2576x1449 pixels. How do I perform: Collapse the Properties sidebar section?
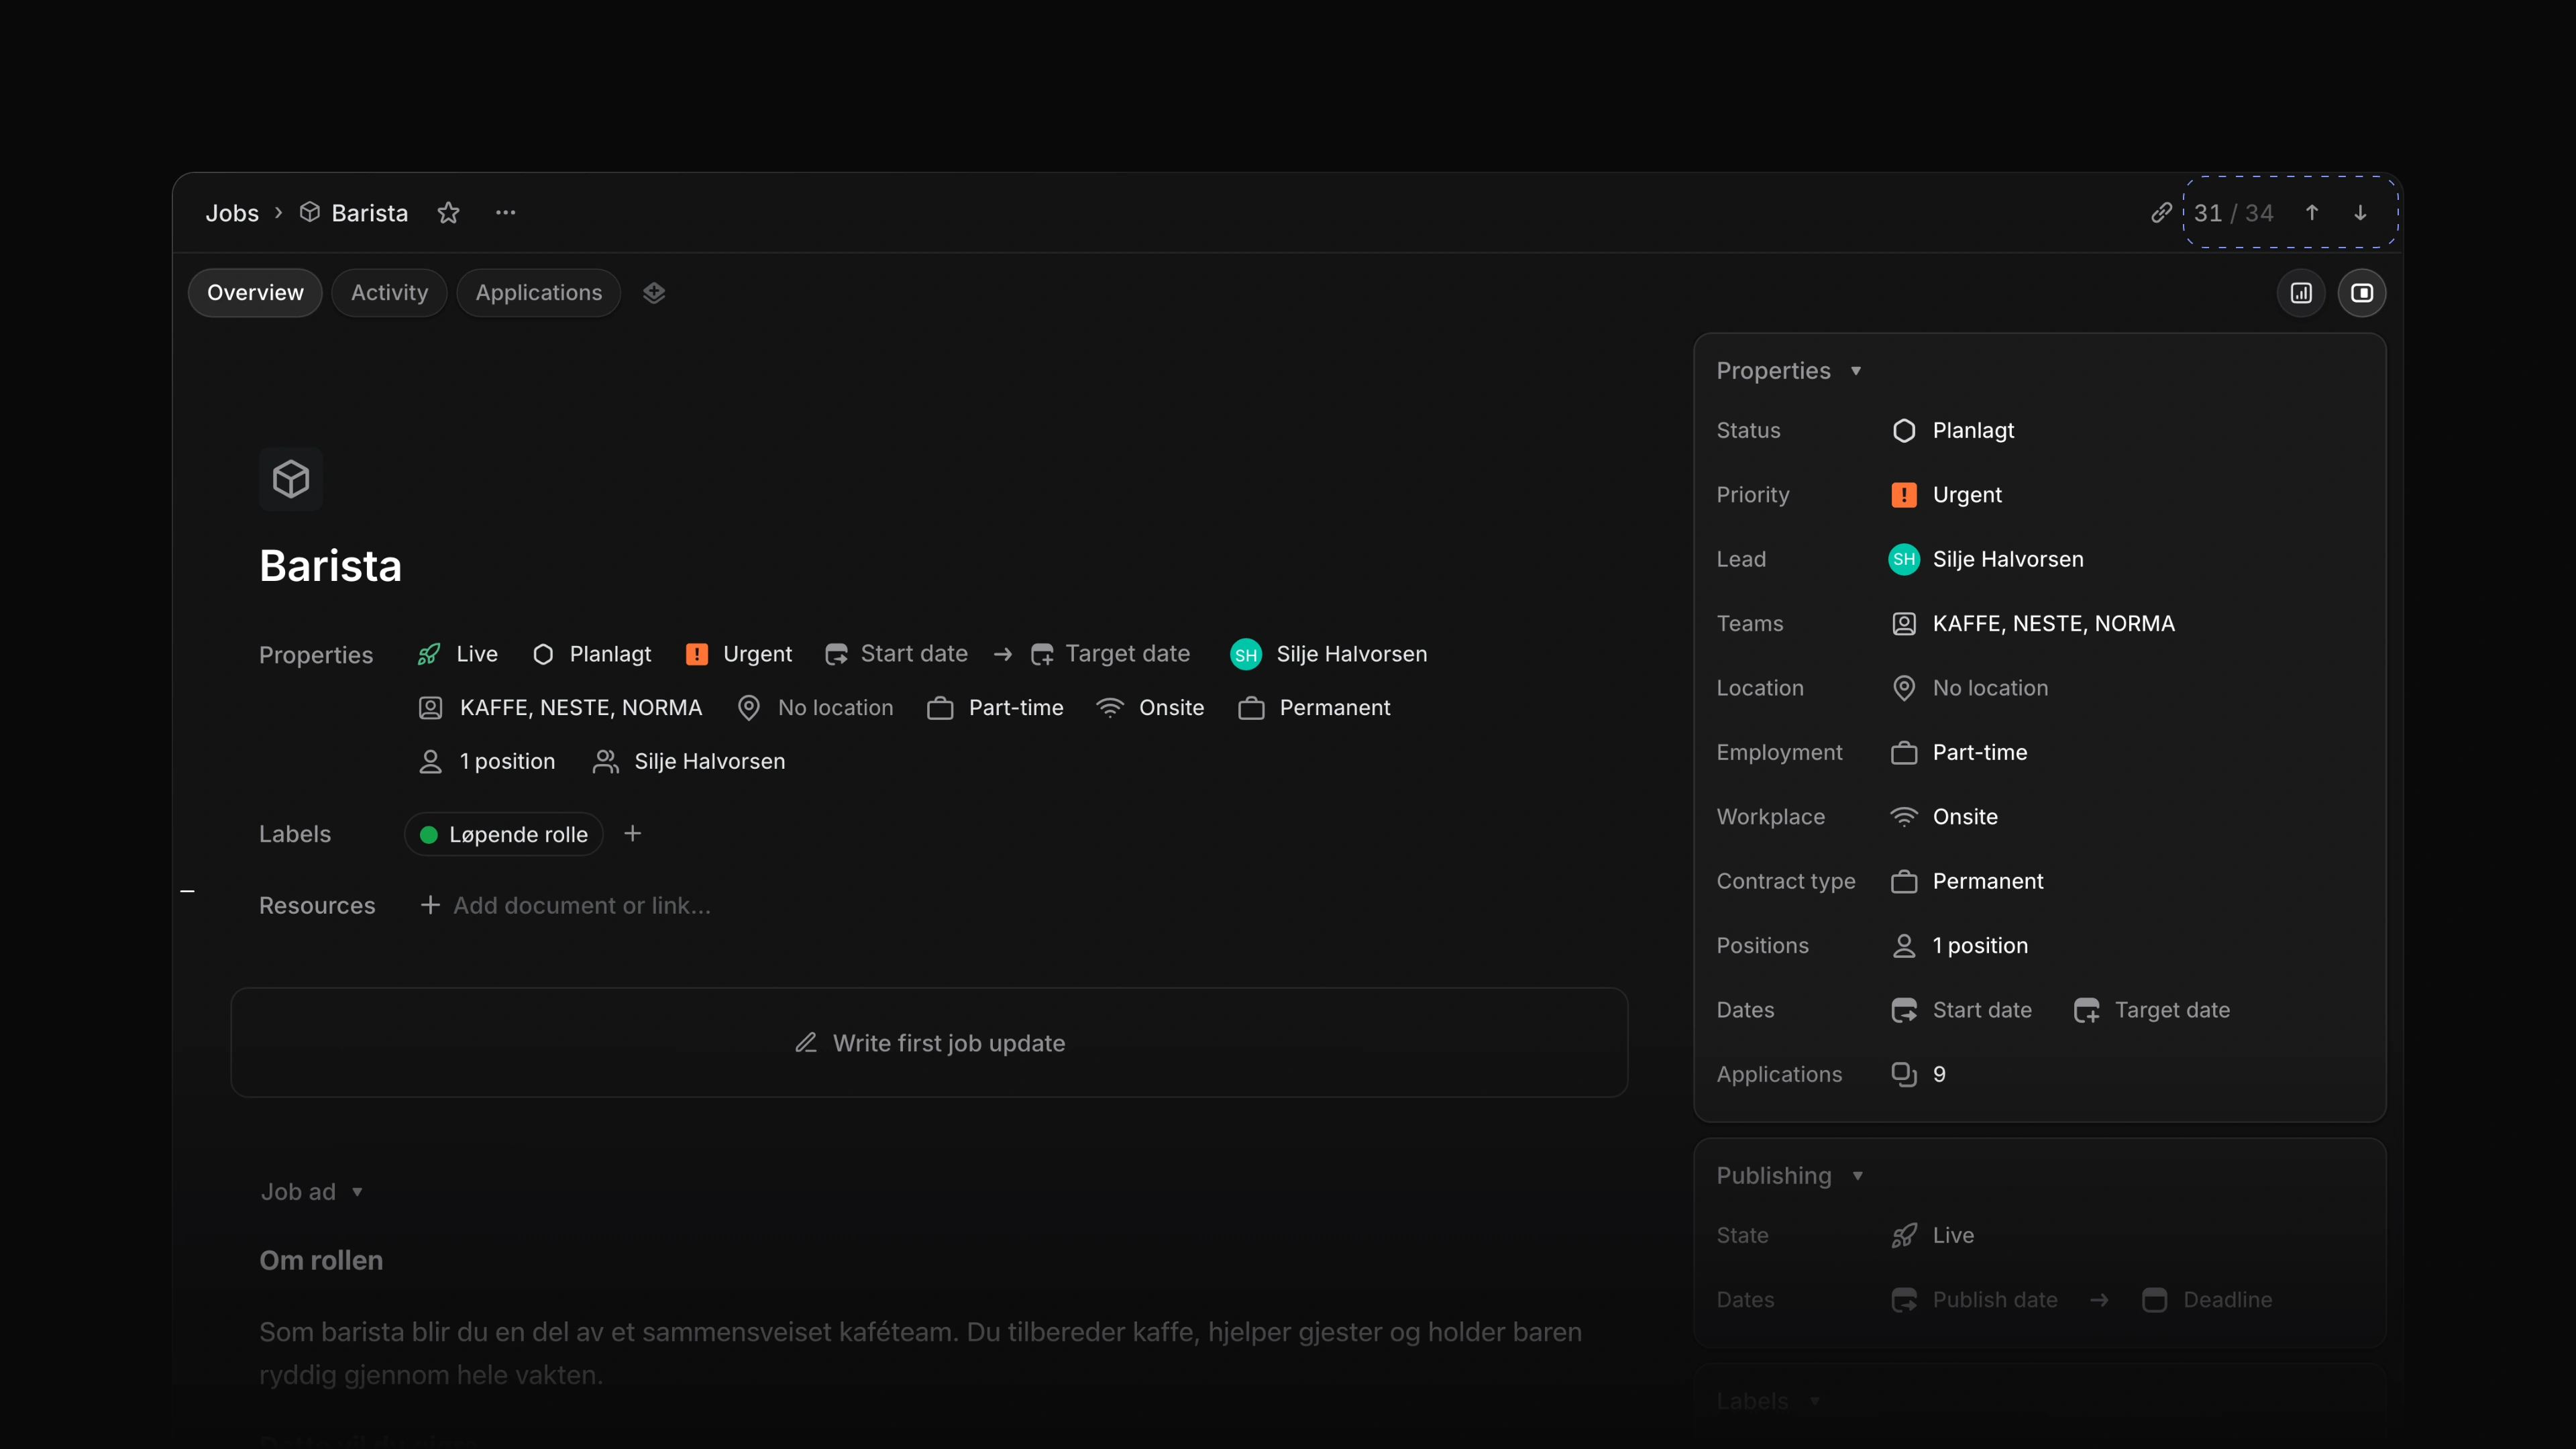point(1789,371)
